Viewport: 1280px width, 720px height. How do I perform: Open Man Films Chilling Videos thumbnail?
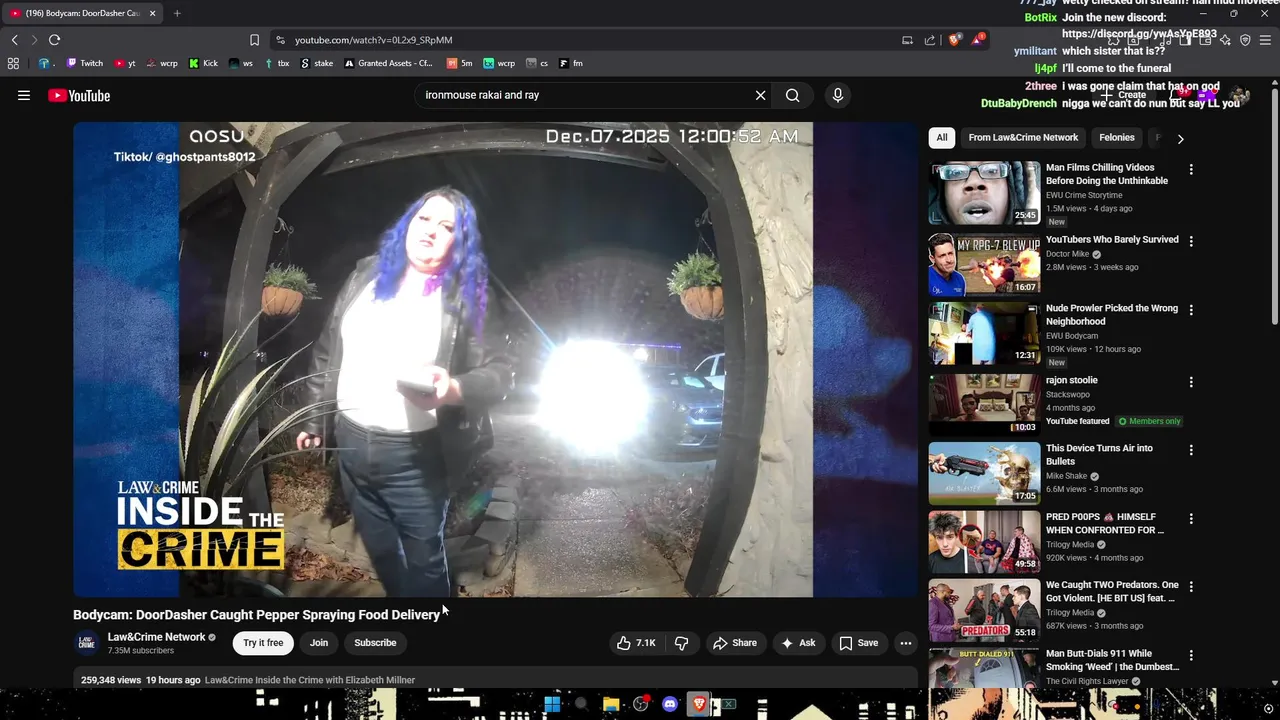tap(984, 193)
